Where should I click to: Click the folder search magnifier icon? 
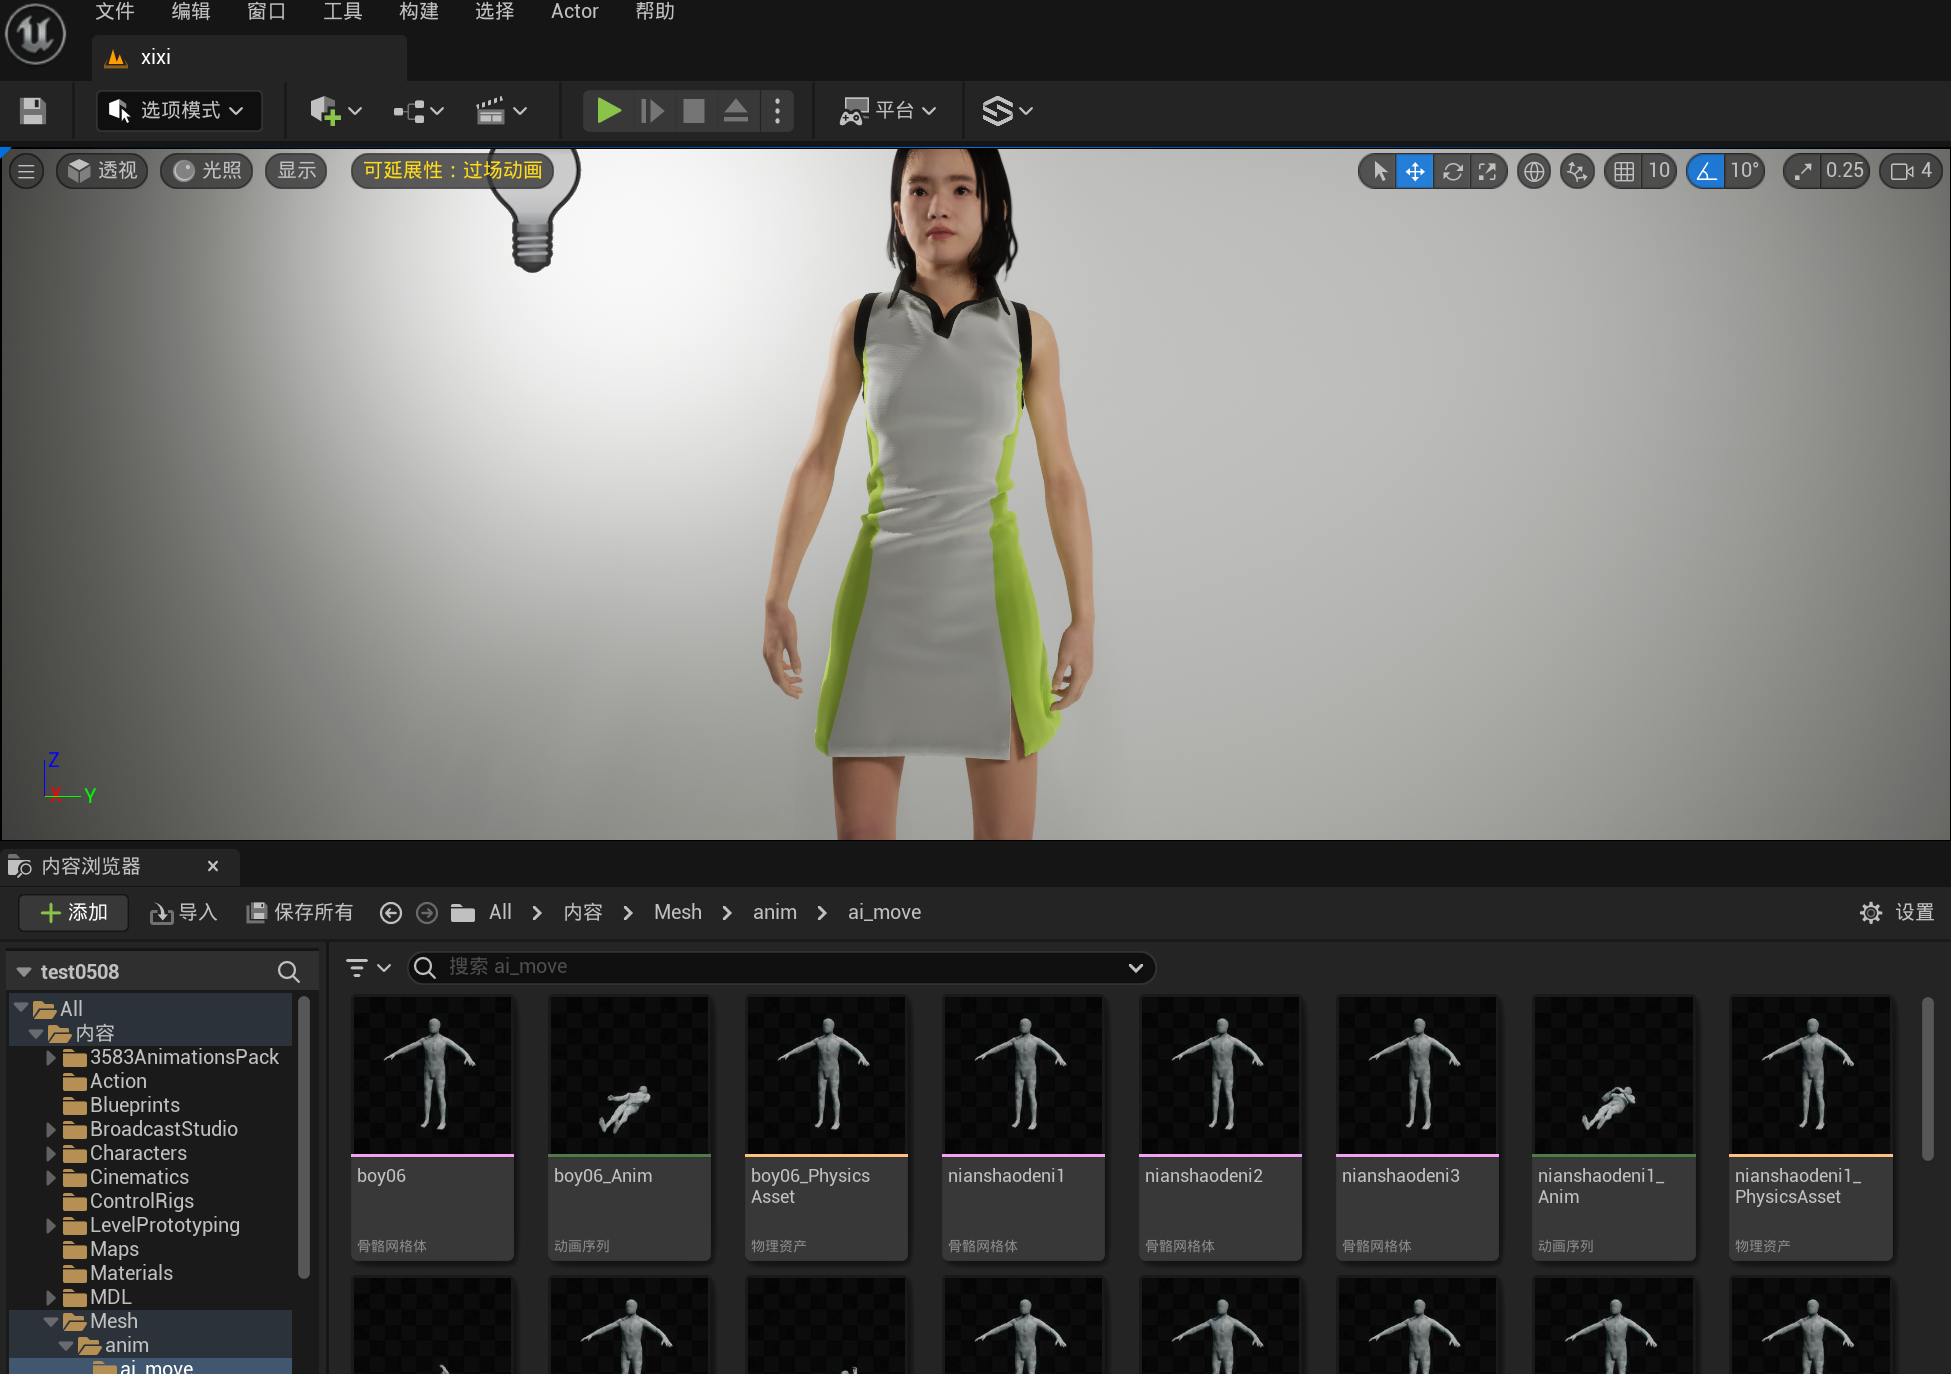(288, 972)
